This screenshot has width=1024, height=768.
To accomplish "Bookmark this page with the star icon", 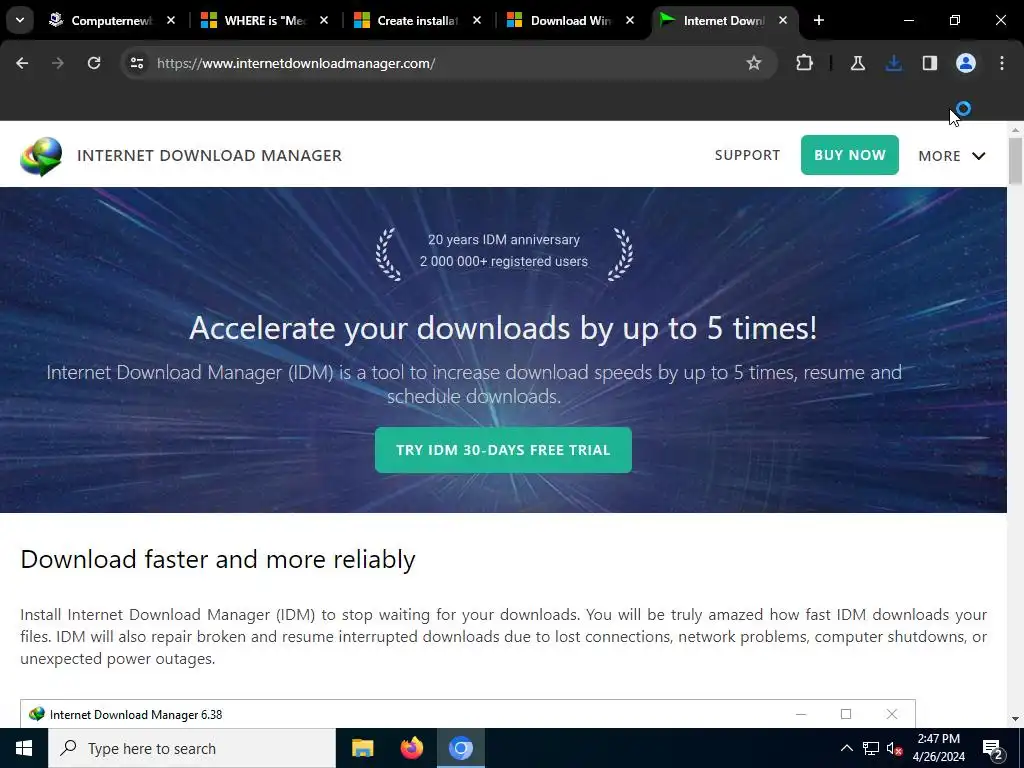I will click(x=754, y=63).
